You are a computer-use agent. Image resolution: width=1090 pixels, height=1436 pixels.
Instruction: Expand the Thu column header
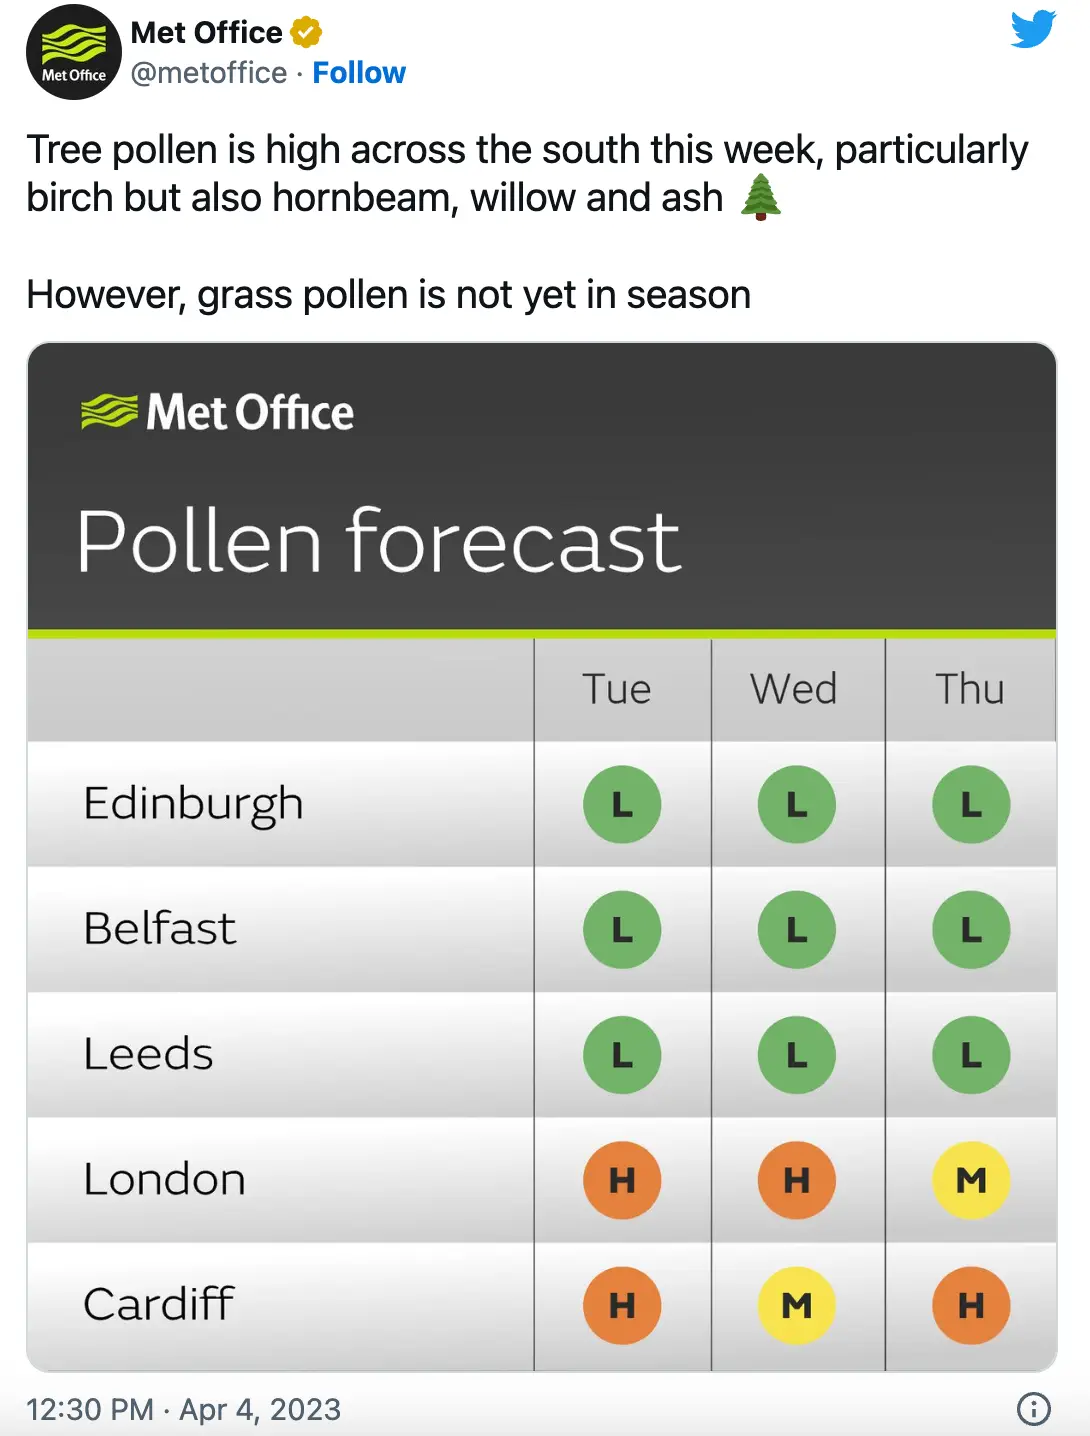969,688
